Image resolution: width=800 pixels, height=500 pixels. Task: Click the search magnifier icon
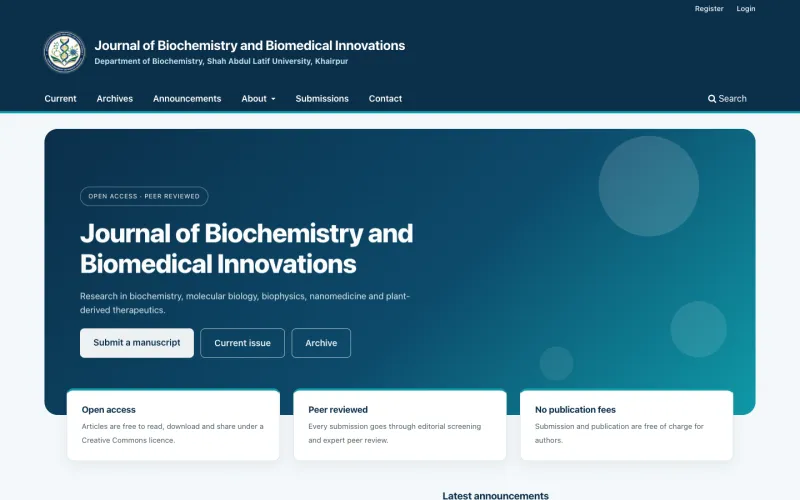pyautogui.click(x=712, y=98)
